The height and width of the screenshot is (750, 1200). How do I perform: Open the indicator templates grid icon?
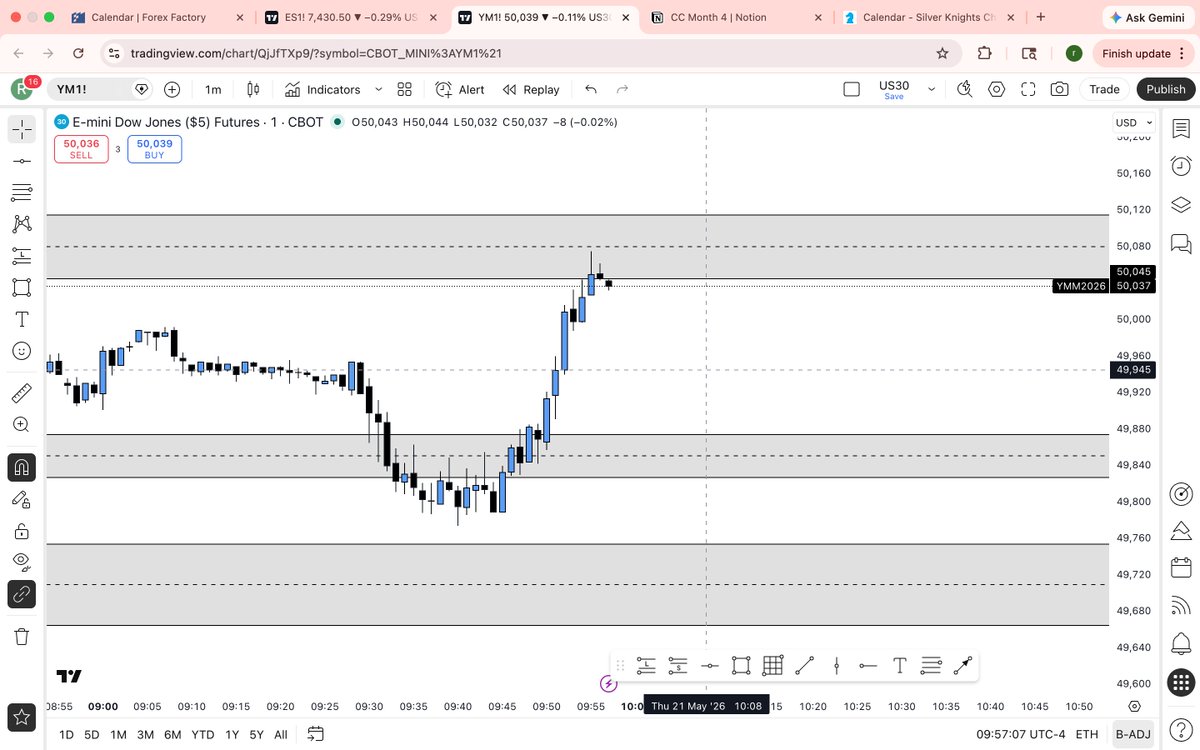tap(404, 89)
